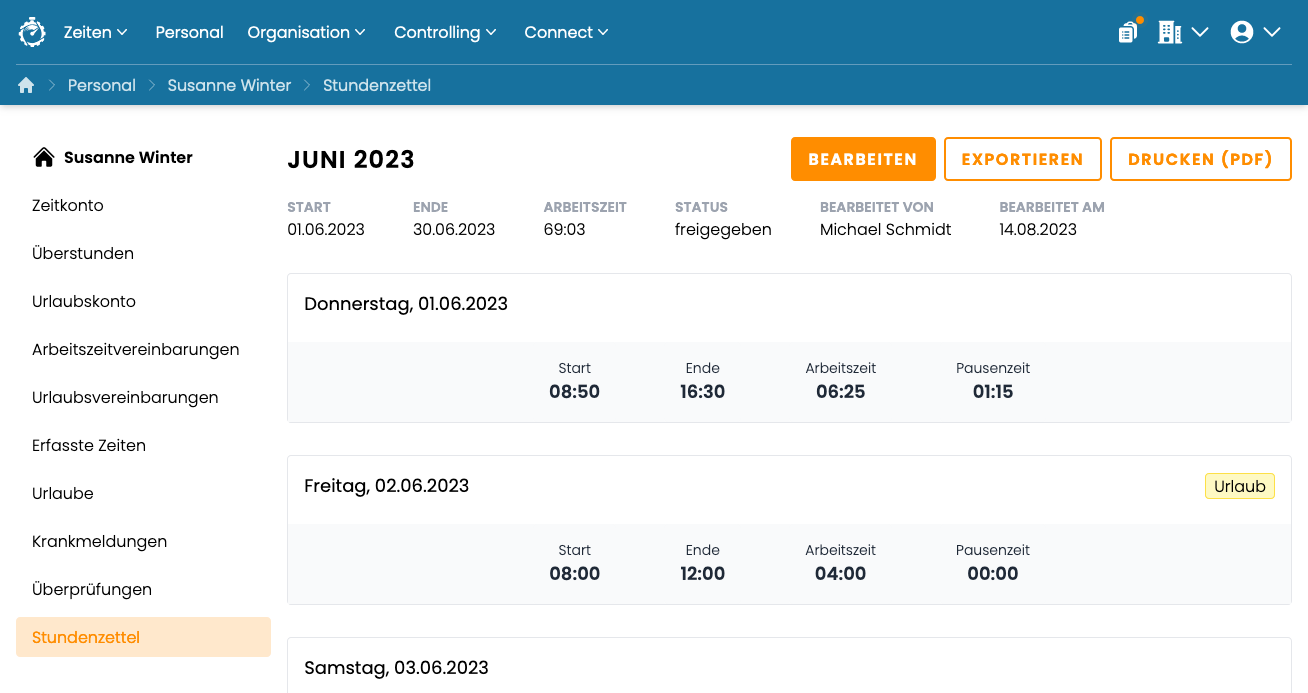This screenshot has height=693, width=1308.
Task: Click the edited date 14.08.2023
Action: tap(1038, 229)
